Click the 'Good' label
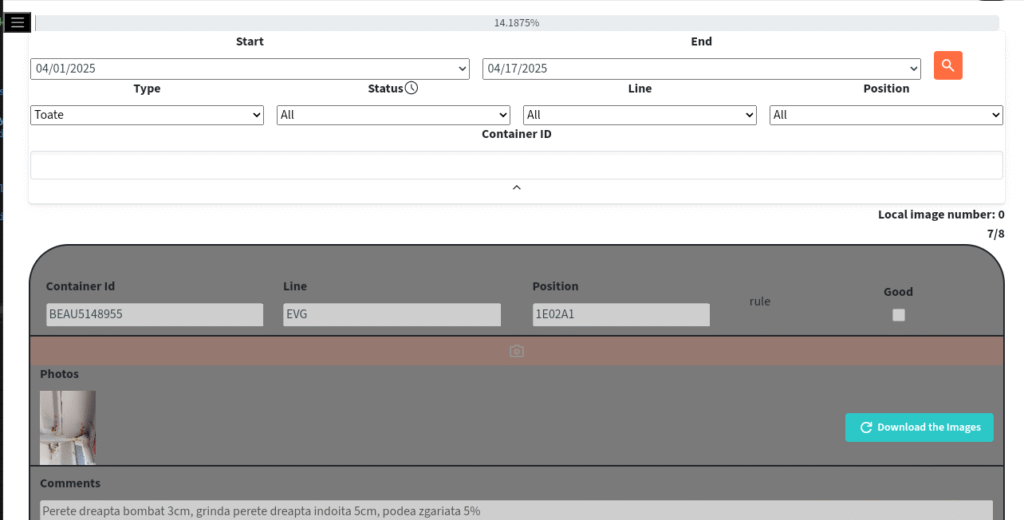 click(x=899, y=291)
